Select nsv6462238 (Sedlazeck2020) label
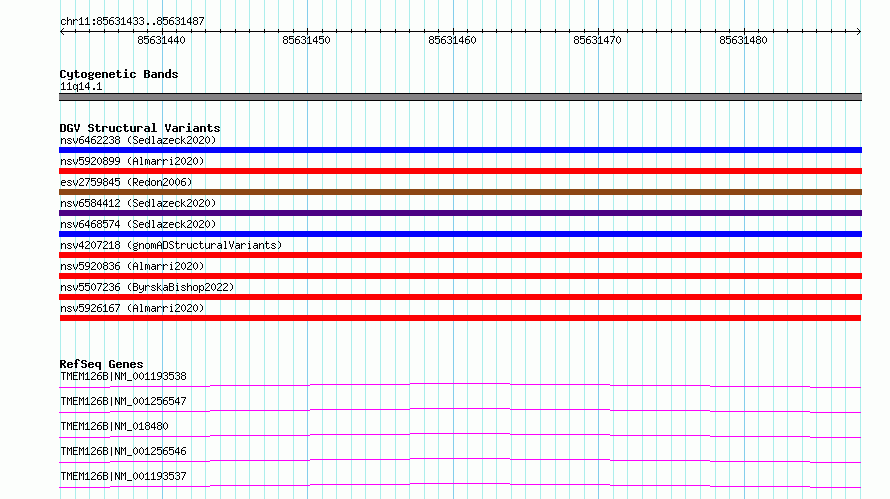The width and height of the screenshot is (890, 499). (138, 140)
